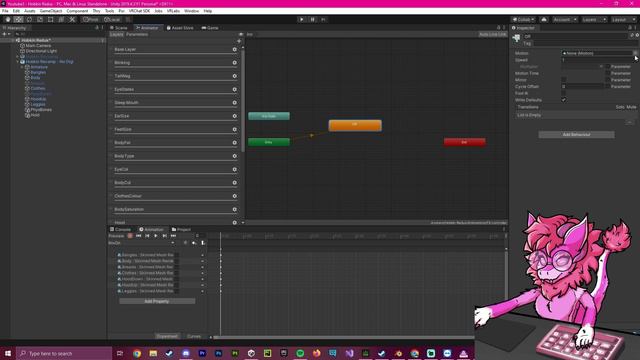Click the Add Behaviour button
Viewport: 640px width, 360px height.
(576, 135)
